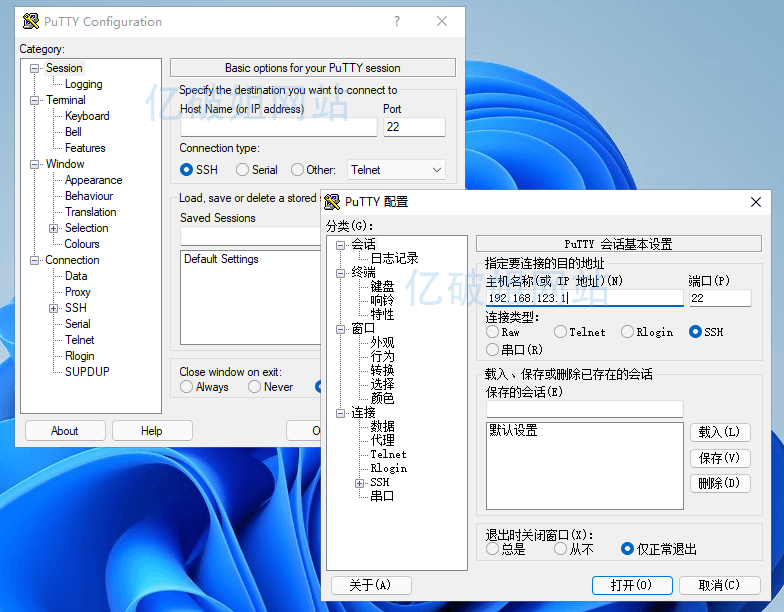784x612 pixels.
Task: Click the 打开(O) button
Action: click(630, 585)
